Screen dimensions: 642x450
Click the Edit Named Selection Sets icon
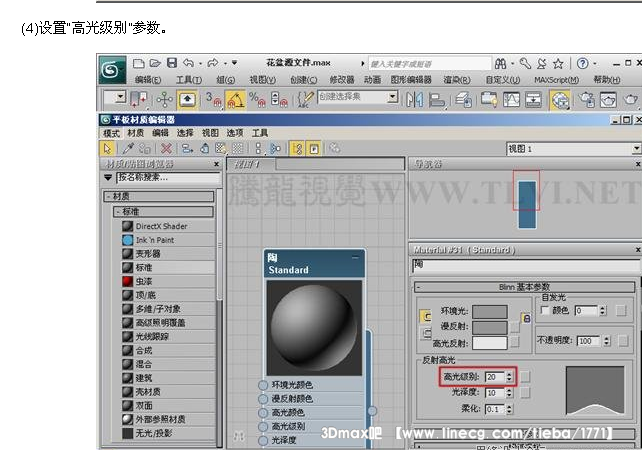coord(305,99)
